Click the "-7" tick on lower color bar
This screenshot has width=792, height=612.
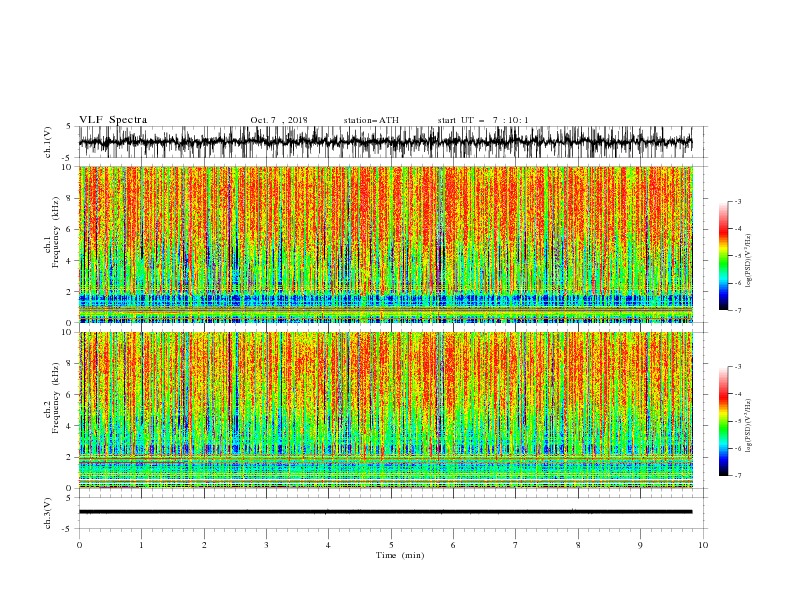click(x=737, y=476)
